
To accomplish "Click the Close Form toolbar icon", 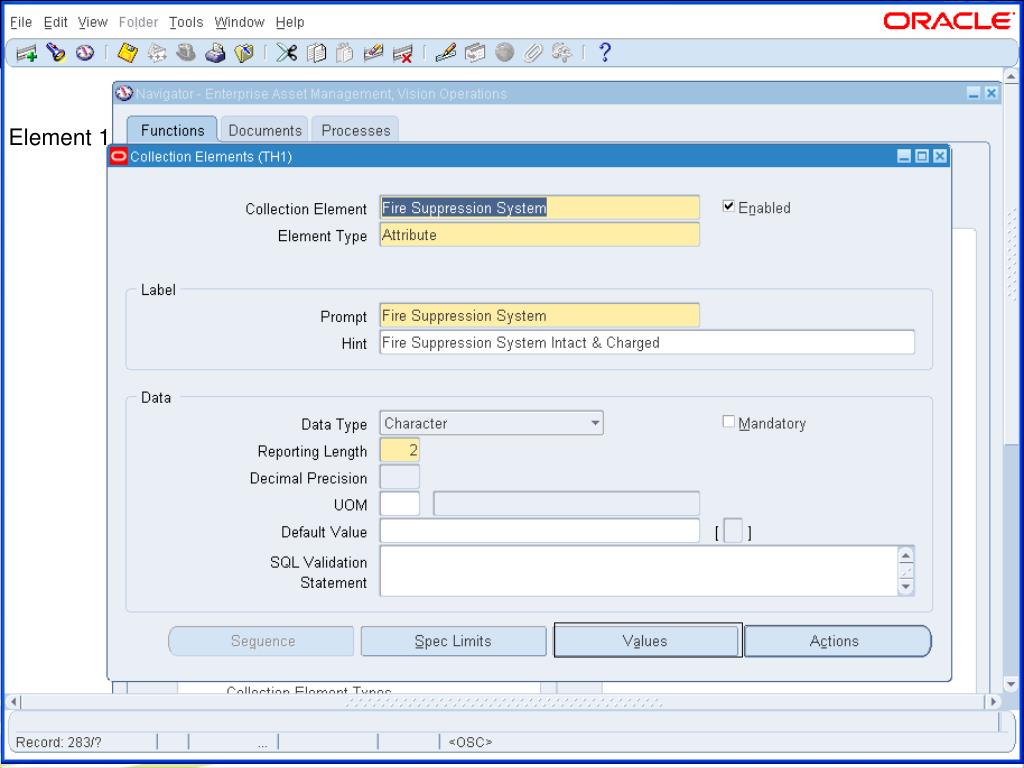I will (x=244, y=53).
